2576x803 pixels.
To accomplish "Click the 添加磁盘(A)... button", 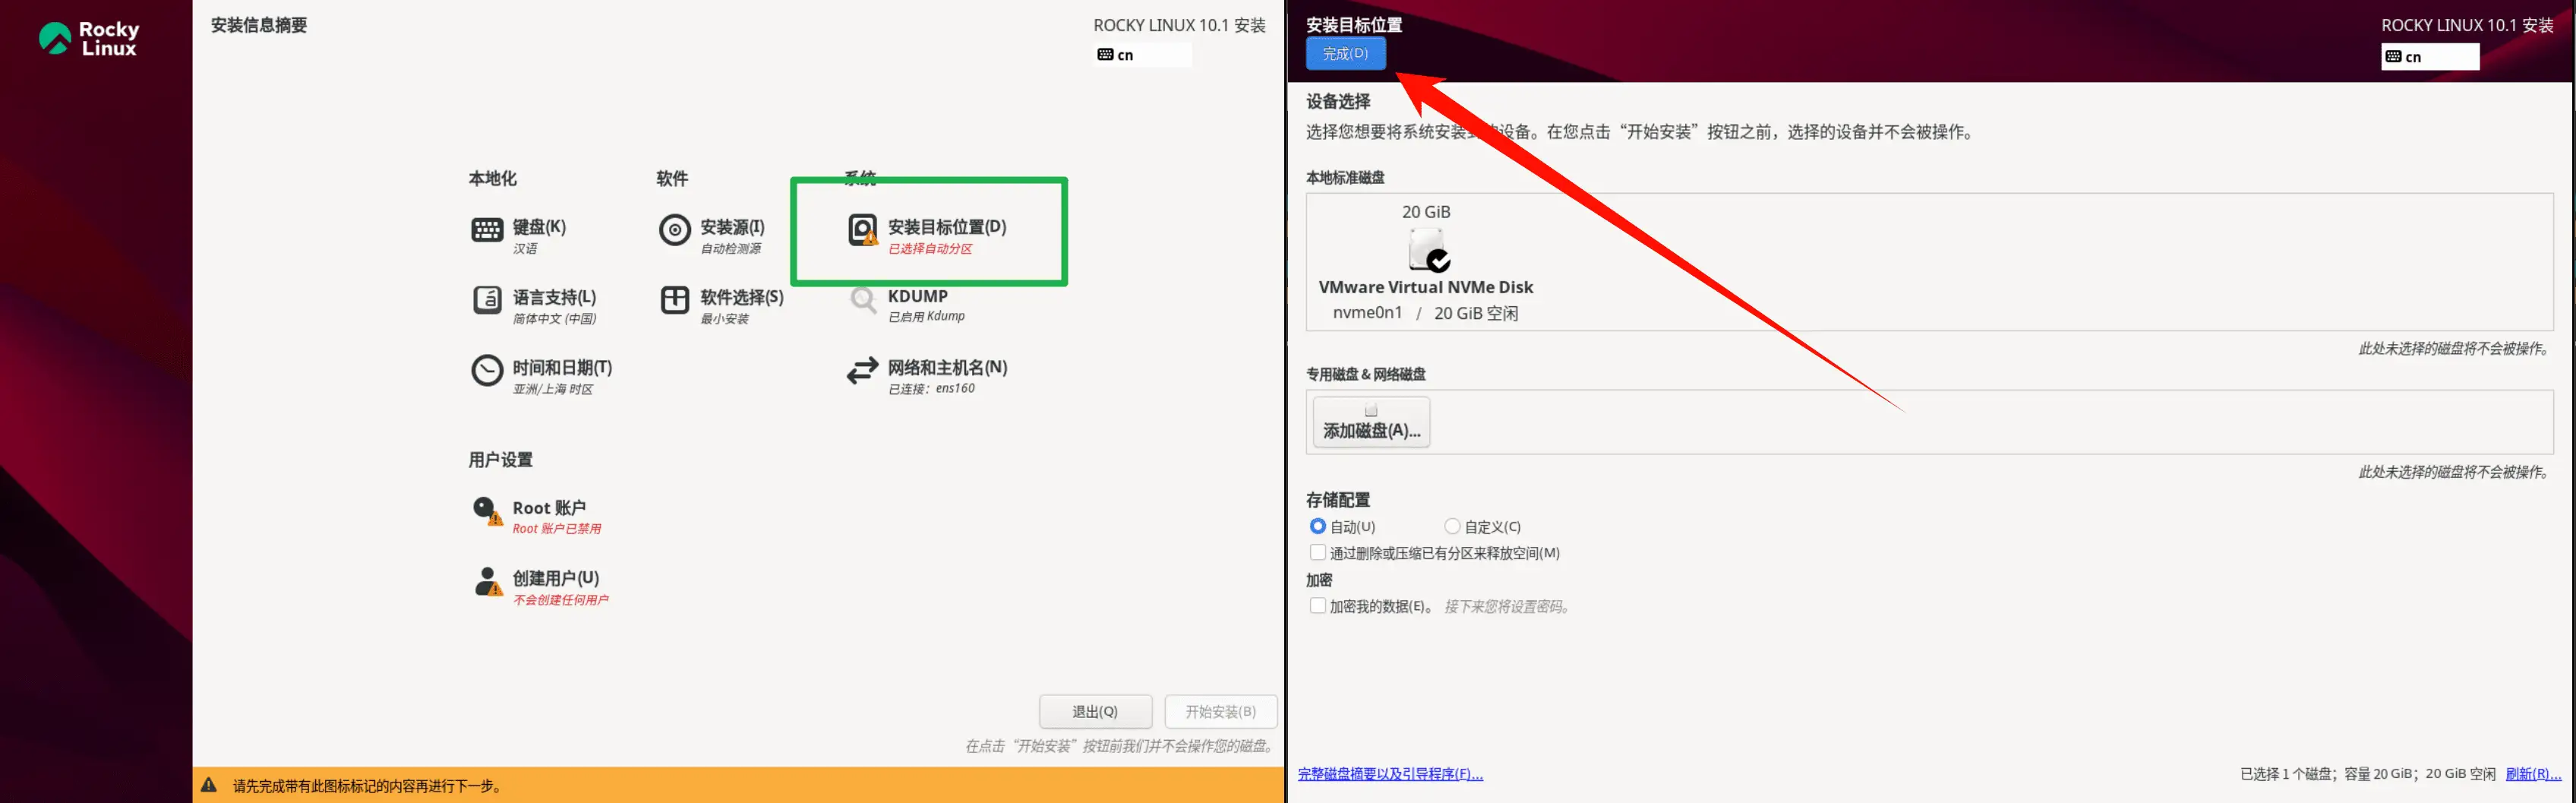I will click(1371, 422).
